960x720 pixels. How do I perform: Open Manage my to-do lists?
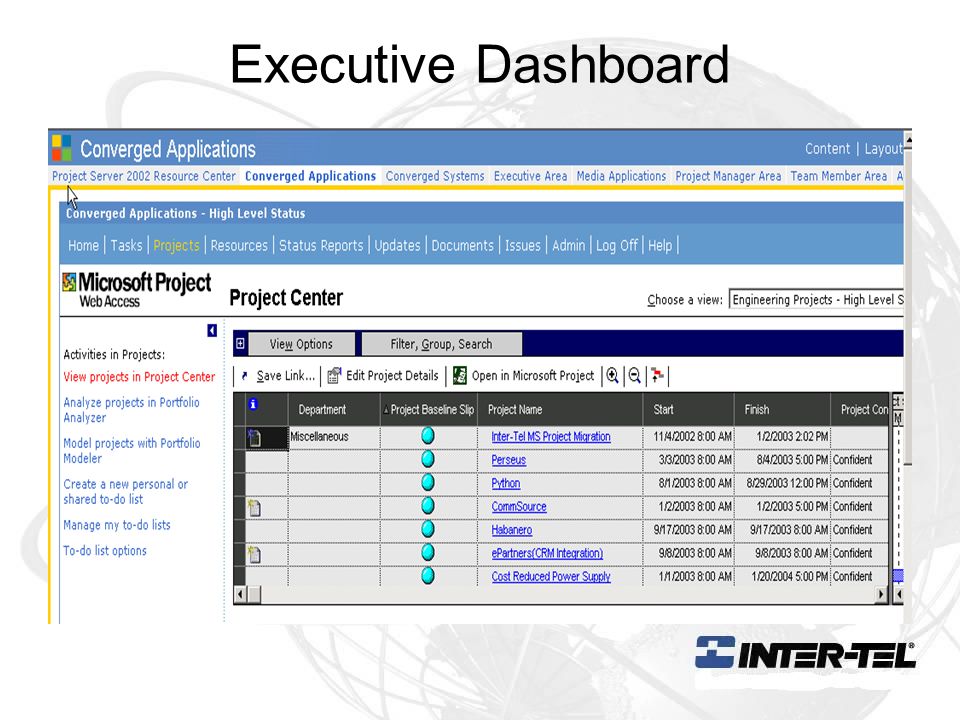click(116, 525)
